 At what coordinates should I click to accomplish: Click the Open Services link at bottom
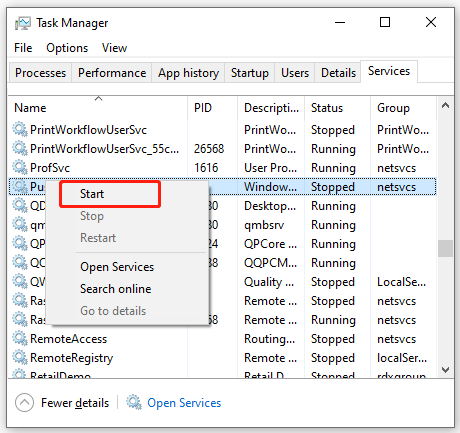184,403
